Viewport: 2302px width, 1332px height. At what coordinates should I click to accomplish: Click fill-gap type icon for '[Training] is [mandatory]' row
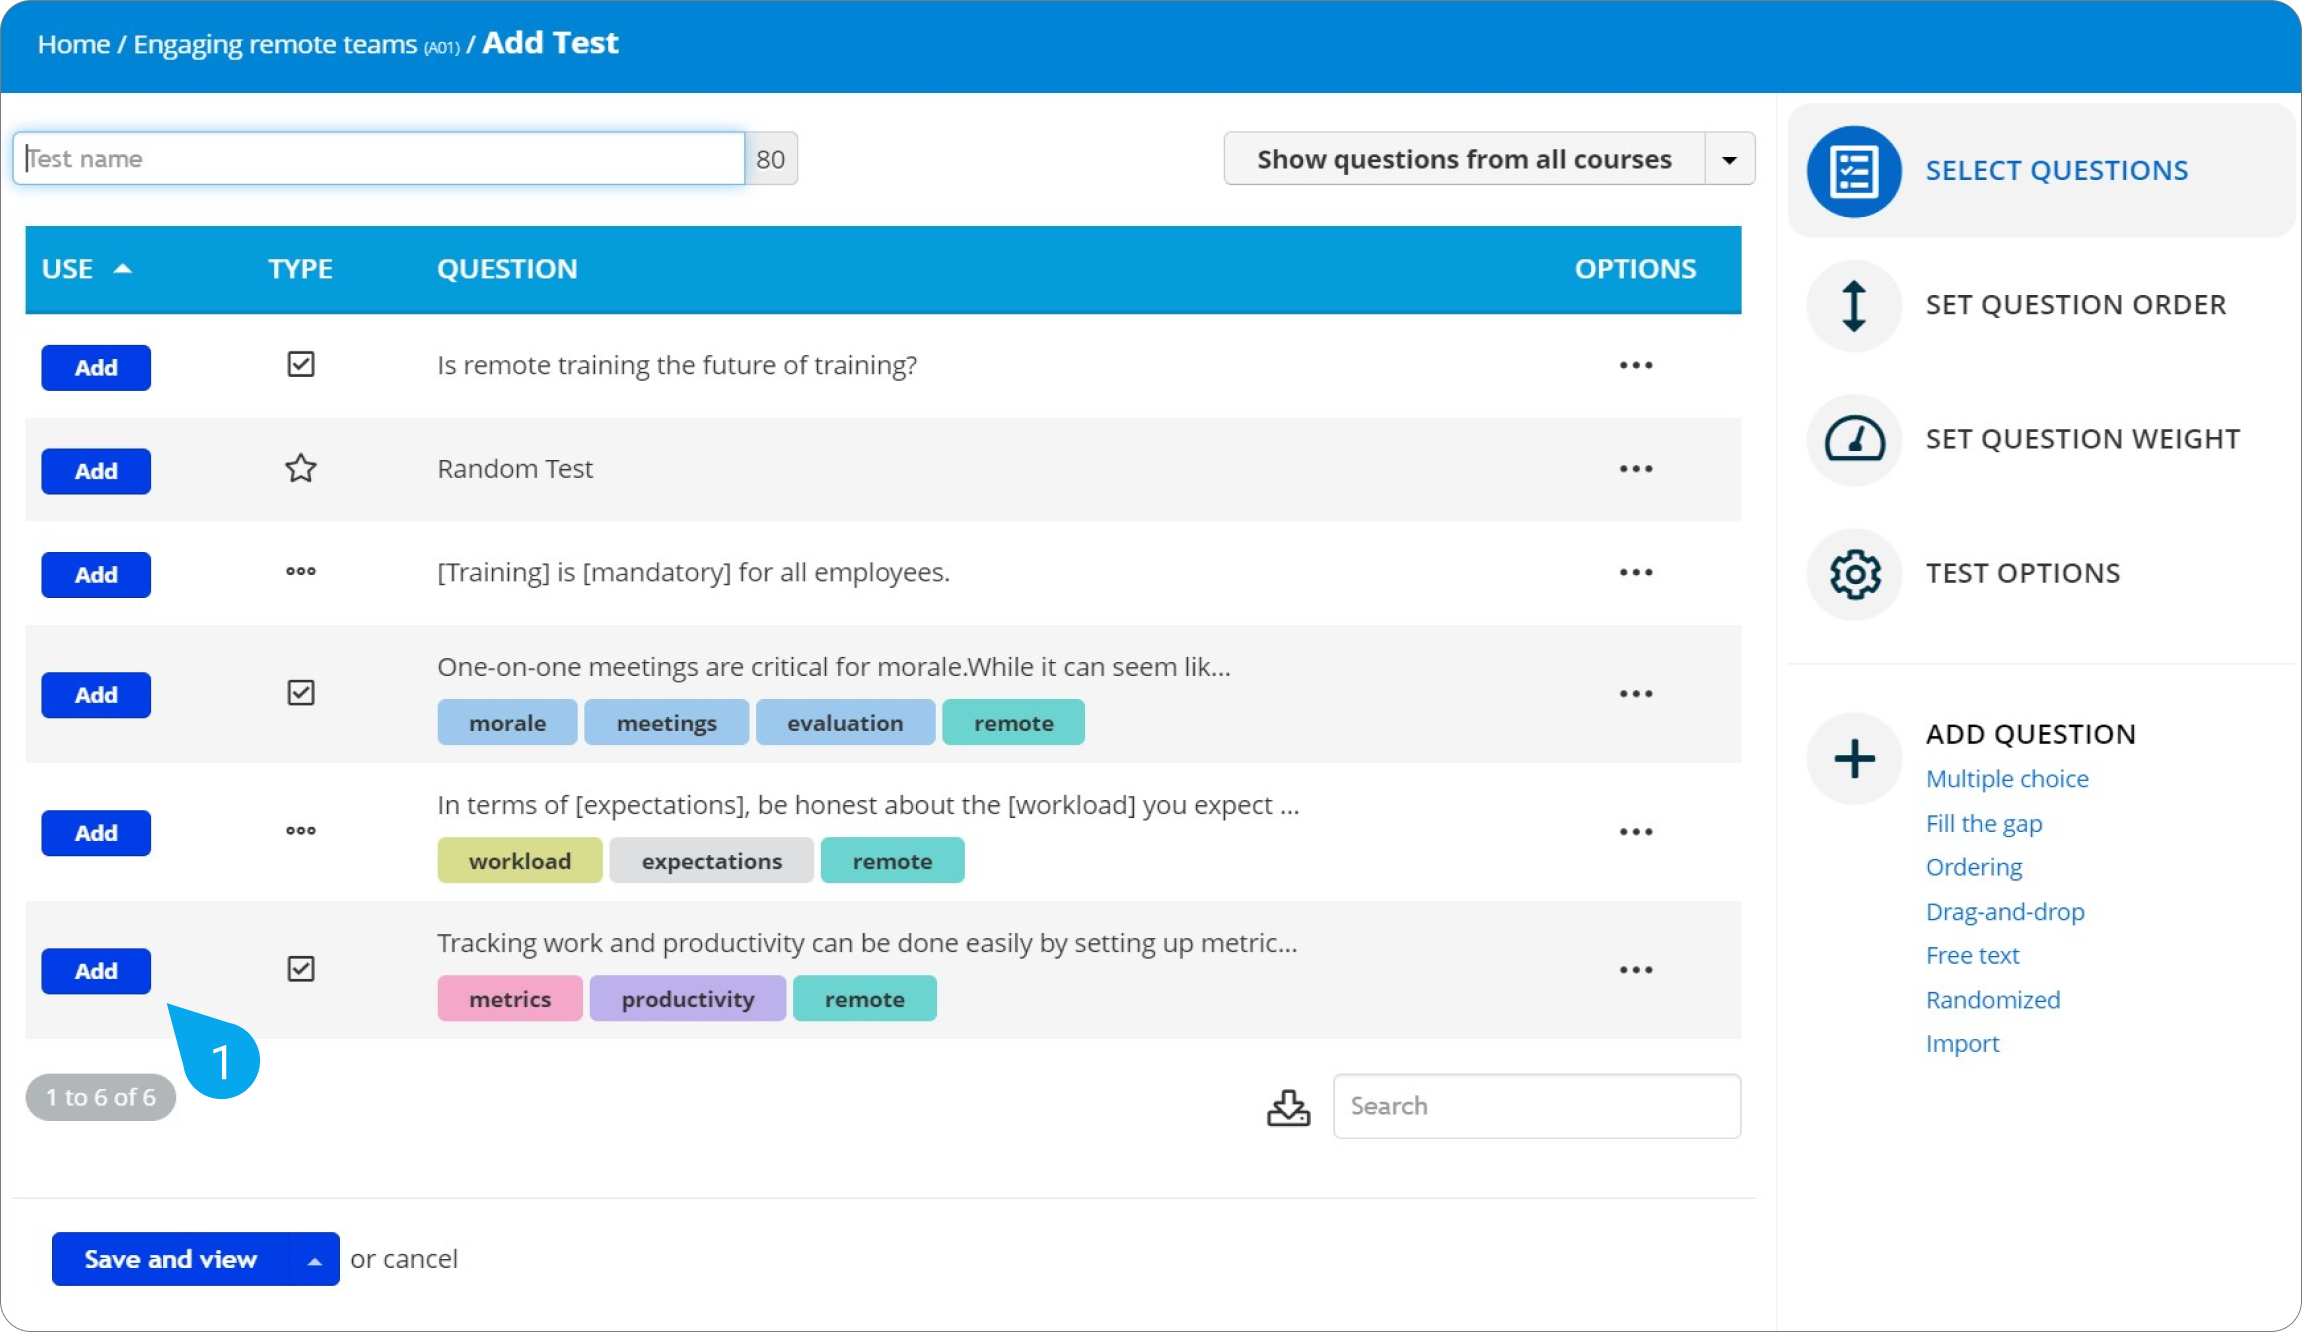pos(300,571)
